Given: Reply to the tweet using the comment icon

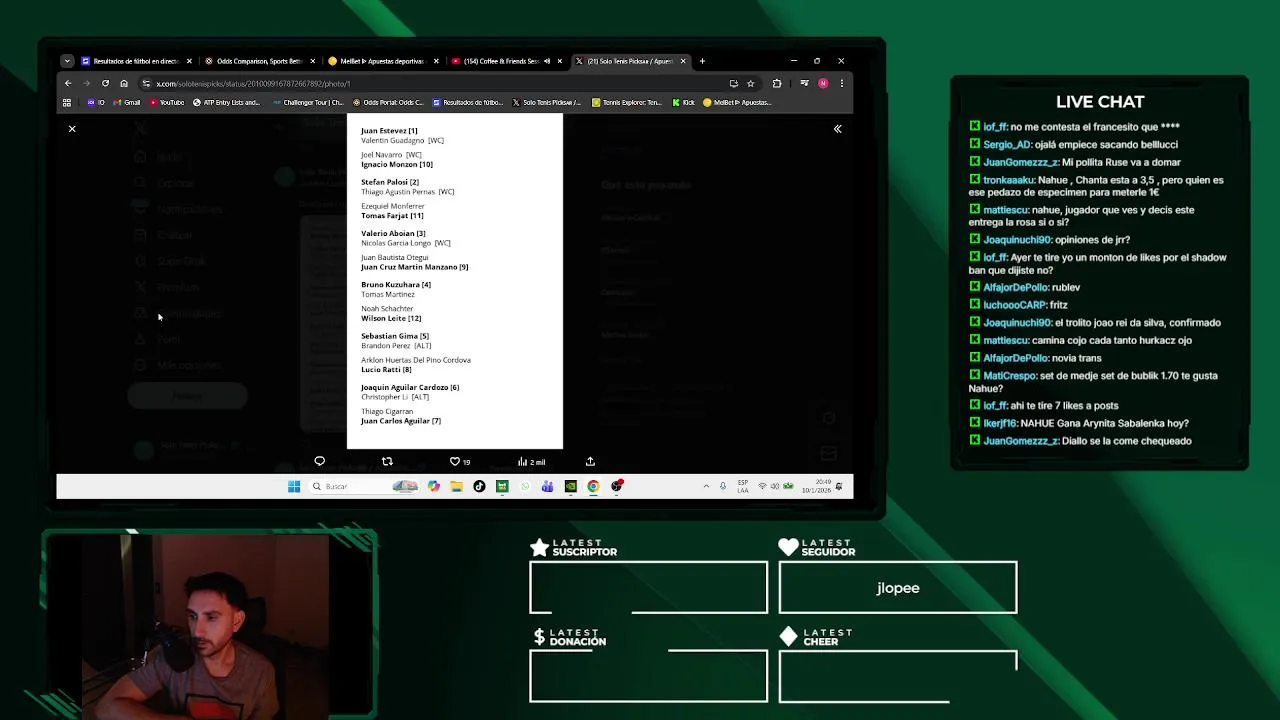Looking at the screenshot, I should pyautogui.click(x=320, y=461).
